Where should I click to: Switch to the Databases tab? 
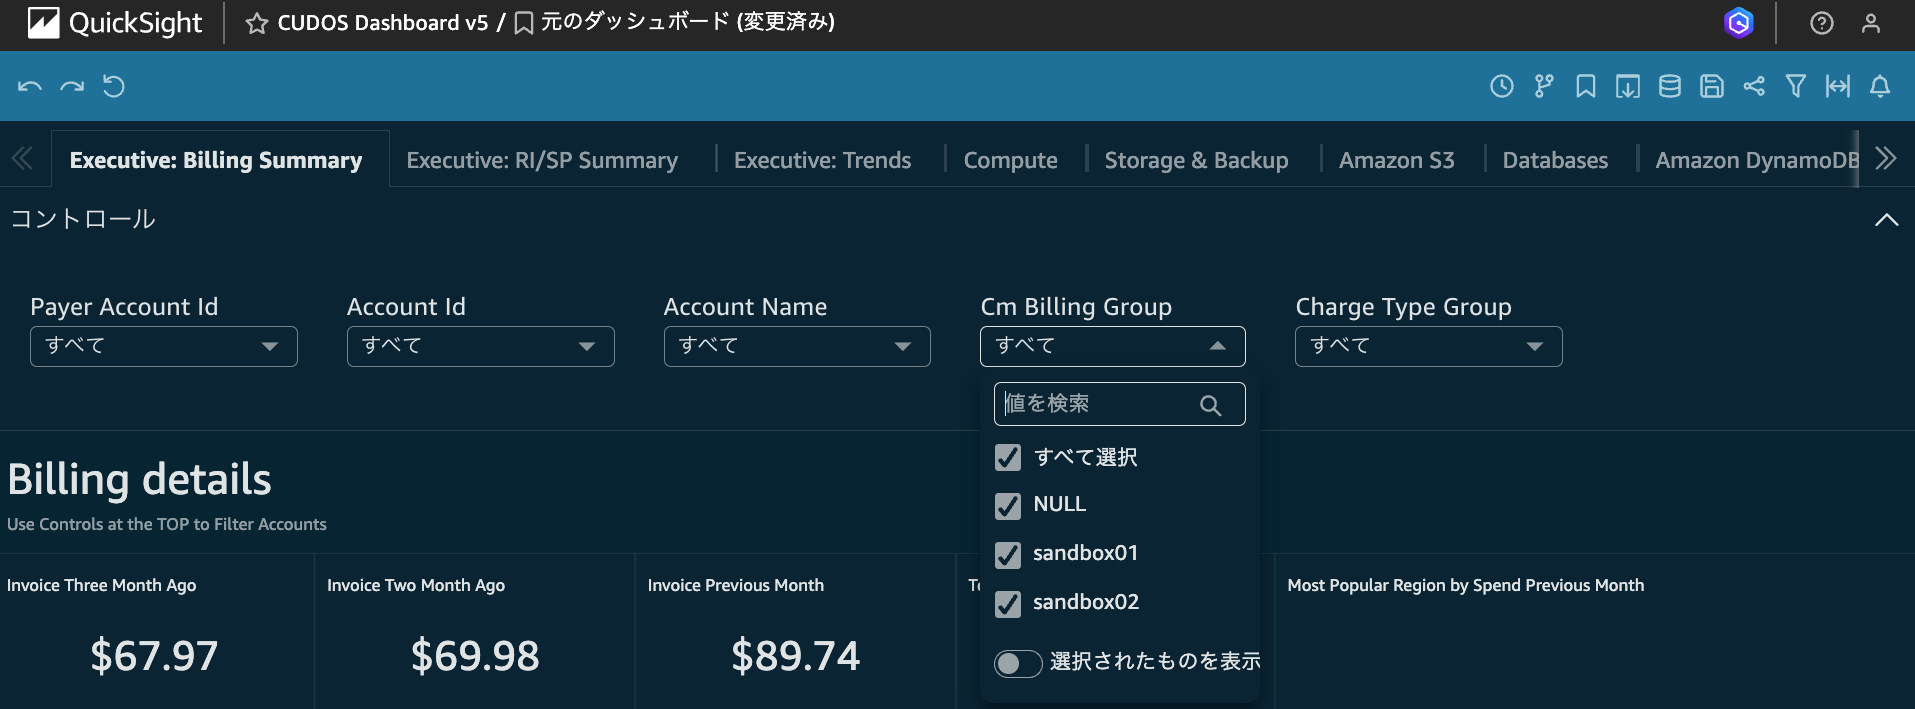tap(1556, 160)
